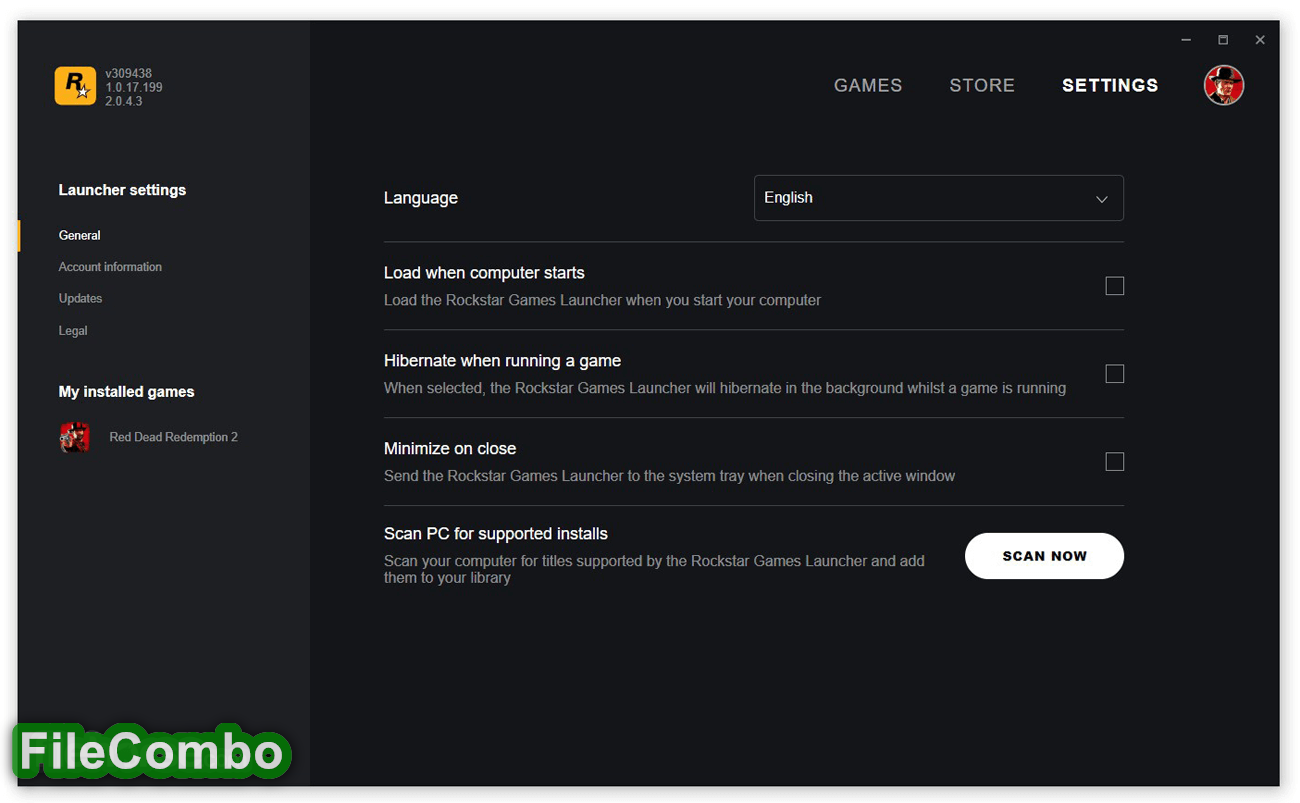This screenshot has height=803, width=1300.
Task: Click the Language label text
Action: click(x=421, y=198)
